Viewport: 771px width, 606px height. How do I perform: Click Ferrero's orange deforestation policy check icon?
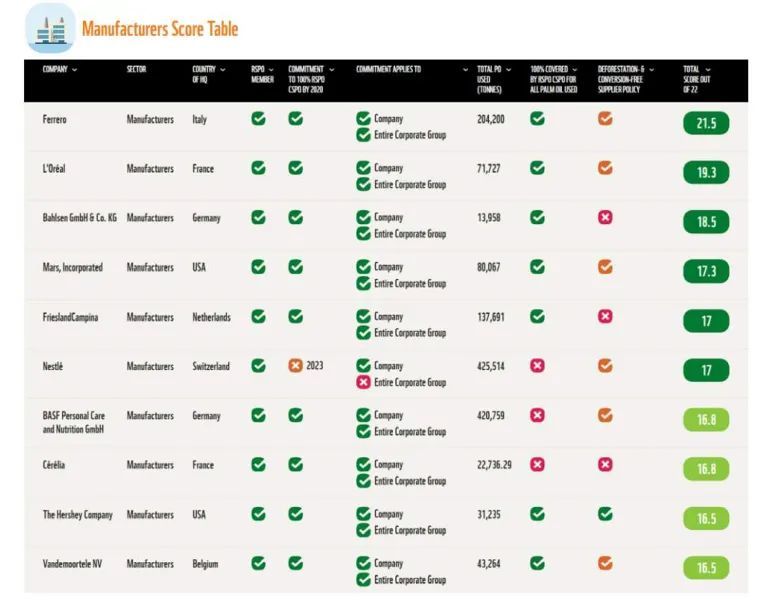[x=605, y=119]
